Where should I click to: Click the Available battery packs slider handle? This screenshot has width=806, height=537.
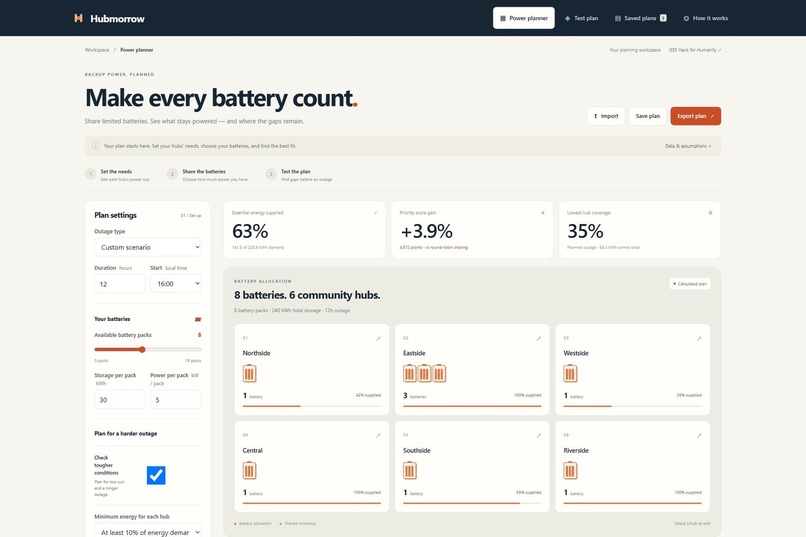point(142,349)
